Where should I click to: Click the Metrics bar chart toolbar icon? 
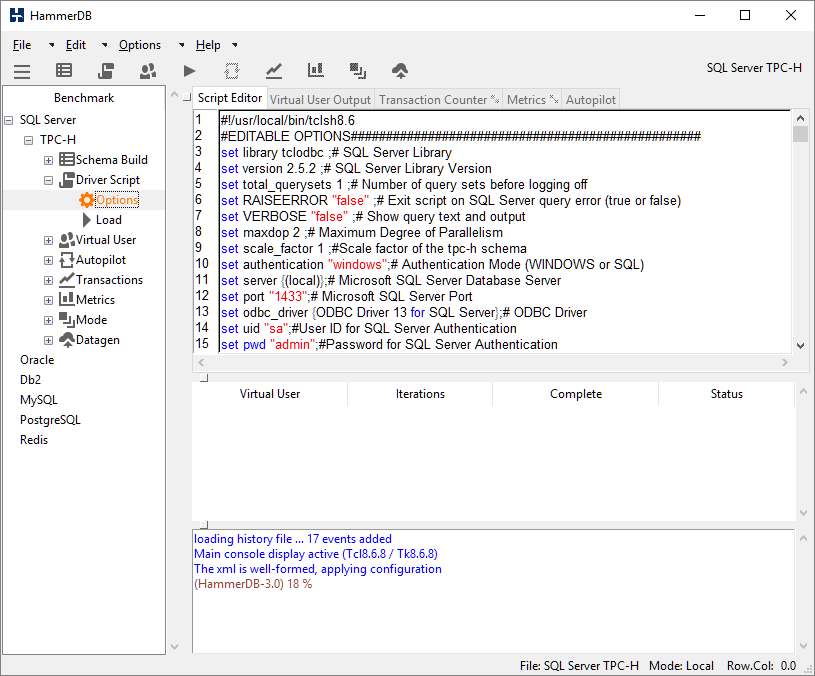coord(316,70)
